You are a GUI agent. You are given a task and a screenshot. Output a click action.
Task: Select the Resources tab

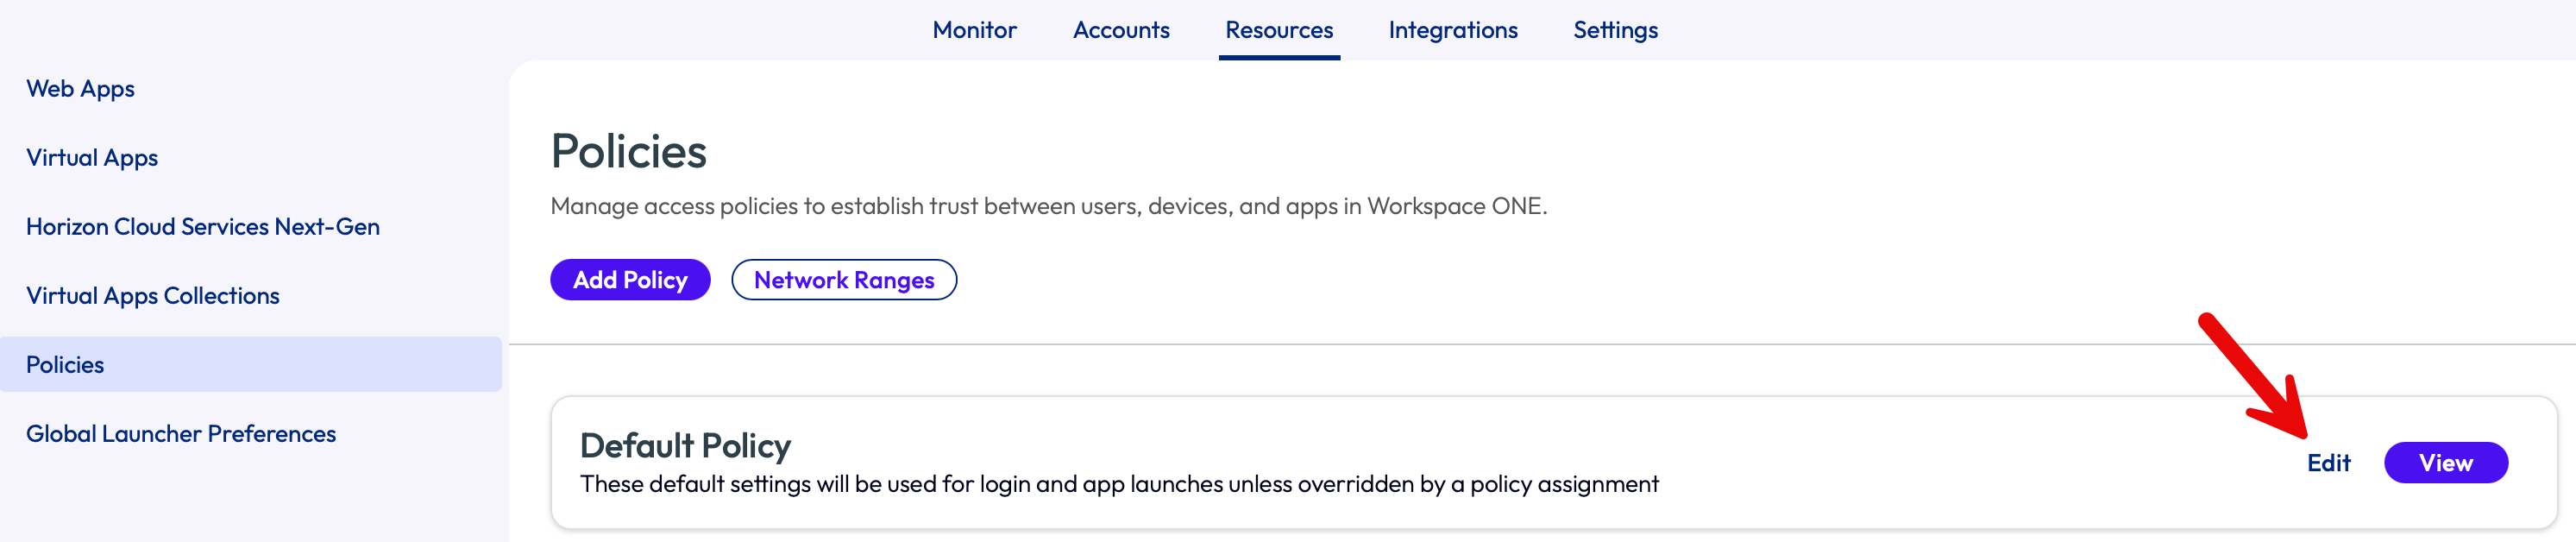[1278, 30]
